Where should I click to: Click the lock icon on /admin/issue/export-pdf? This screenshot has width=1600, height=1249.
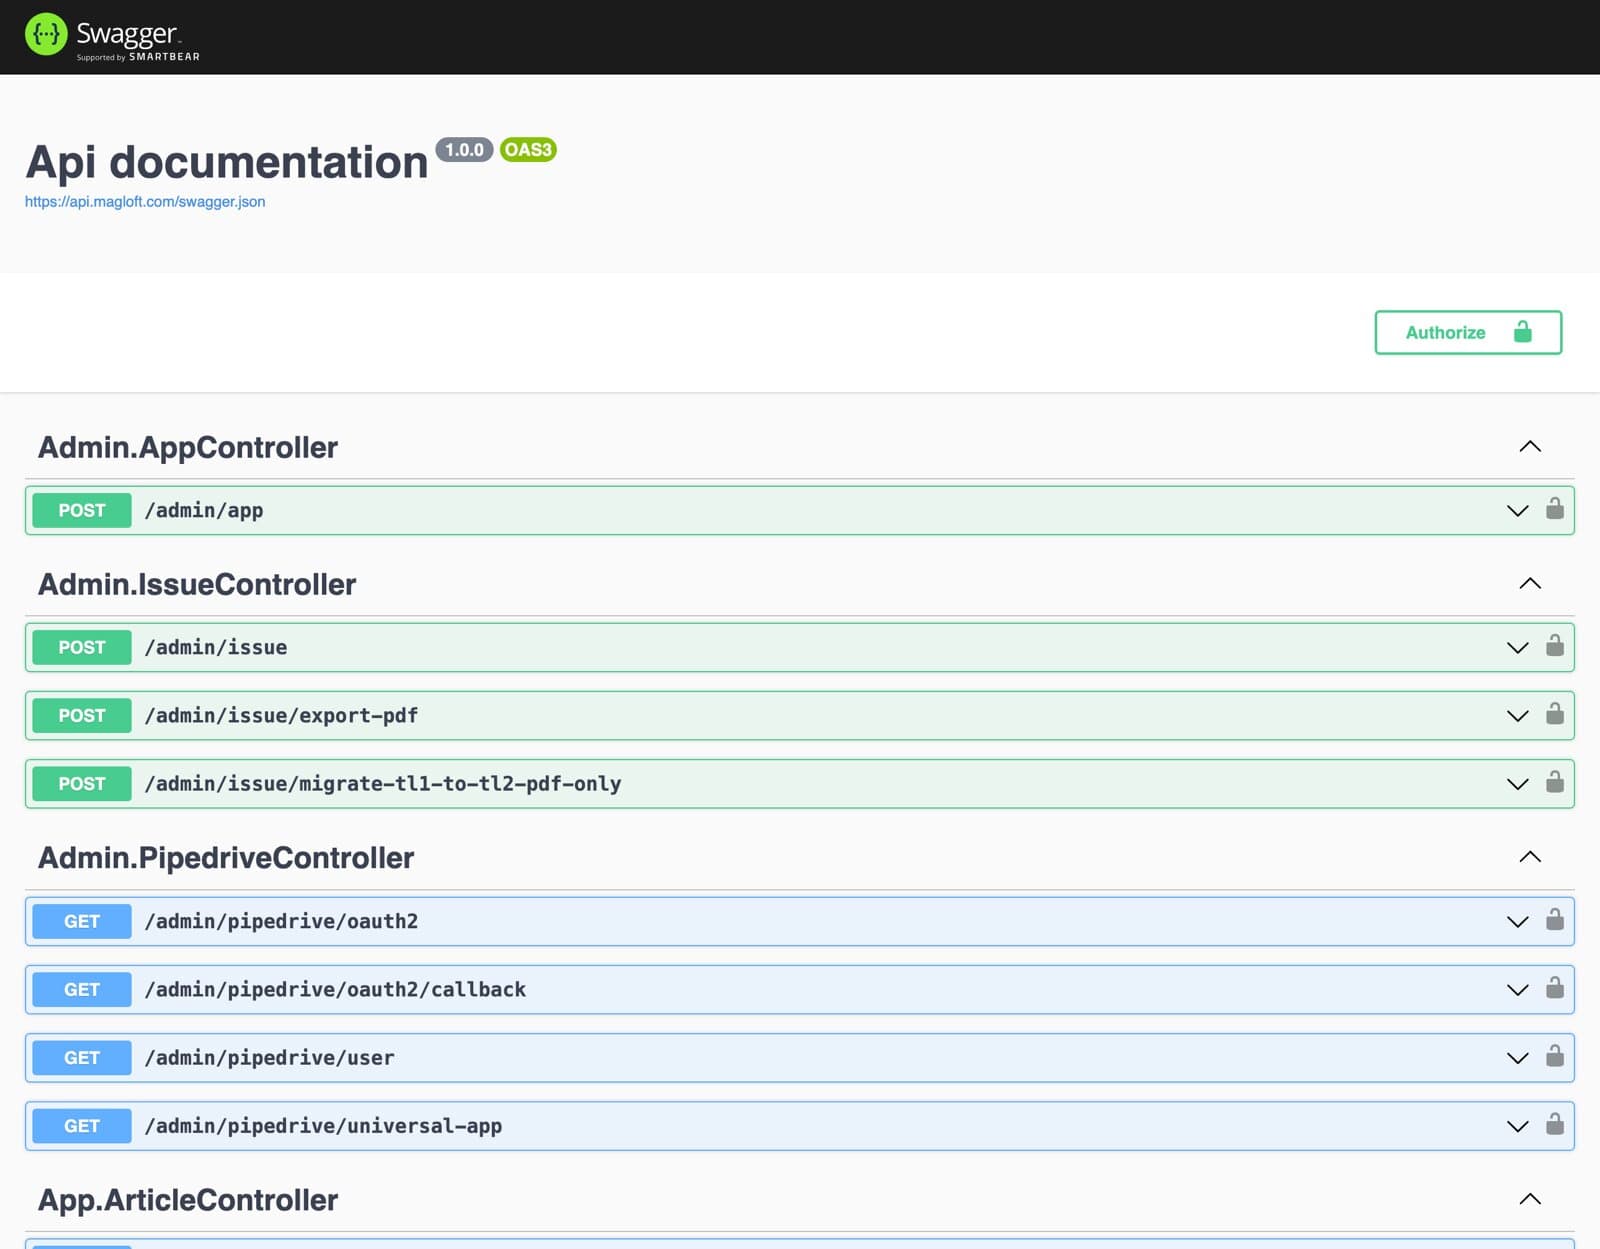(1555, 713)
